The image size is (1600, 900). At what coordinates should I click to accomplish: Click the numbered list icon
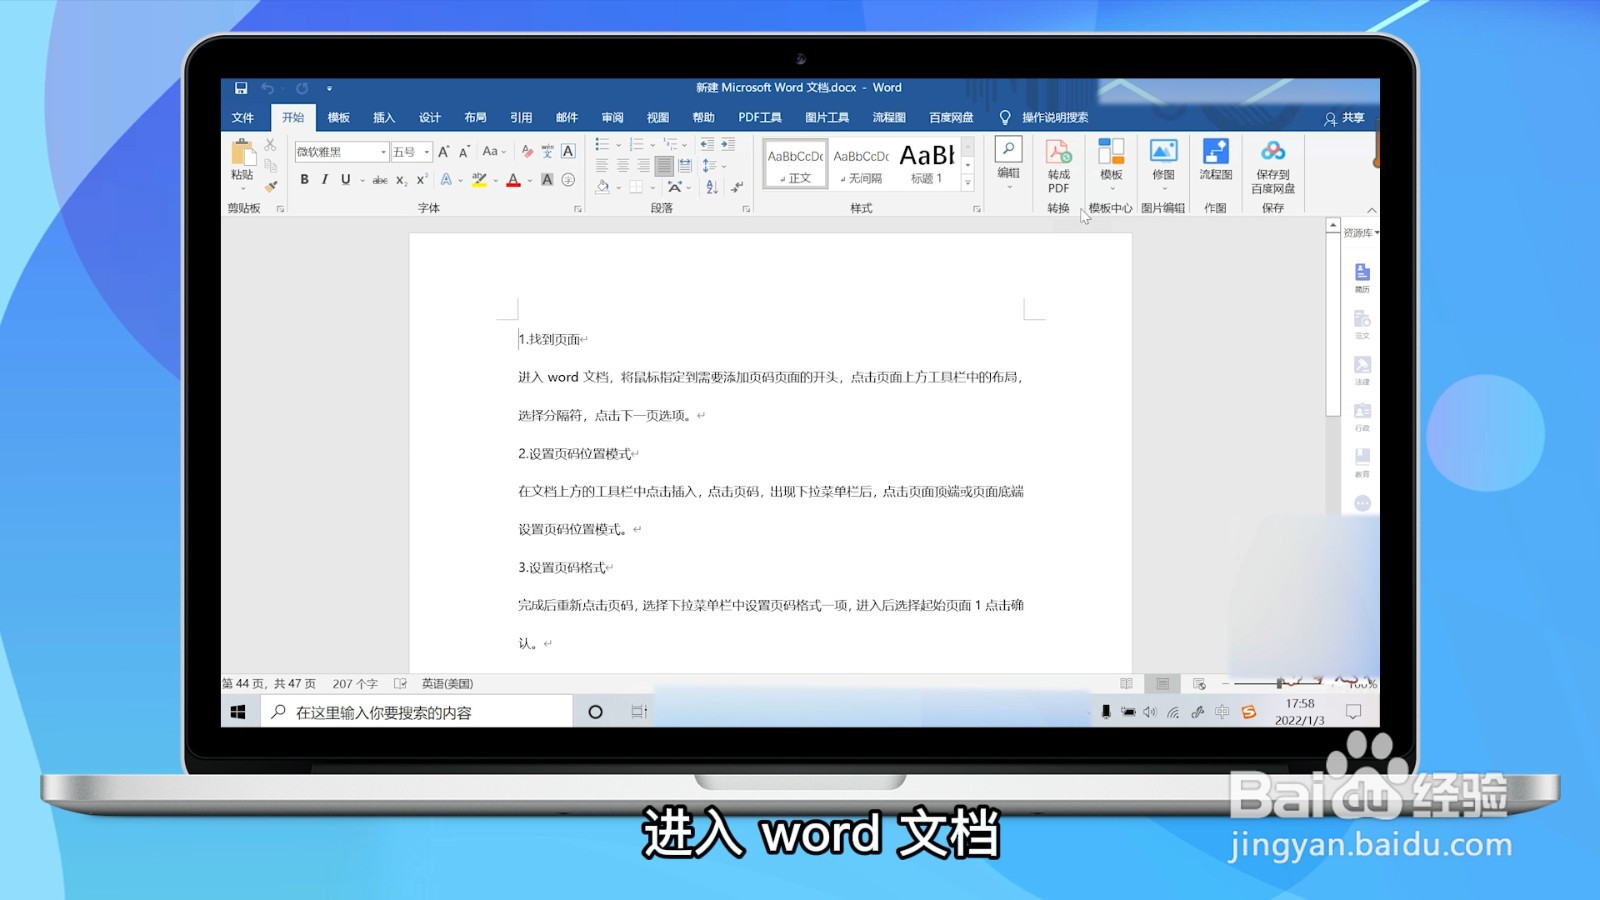coord(636,145)
